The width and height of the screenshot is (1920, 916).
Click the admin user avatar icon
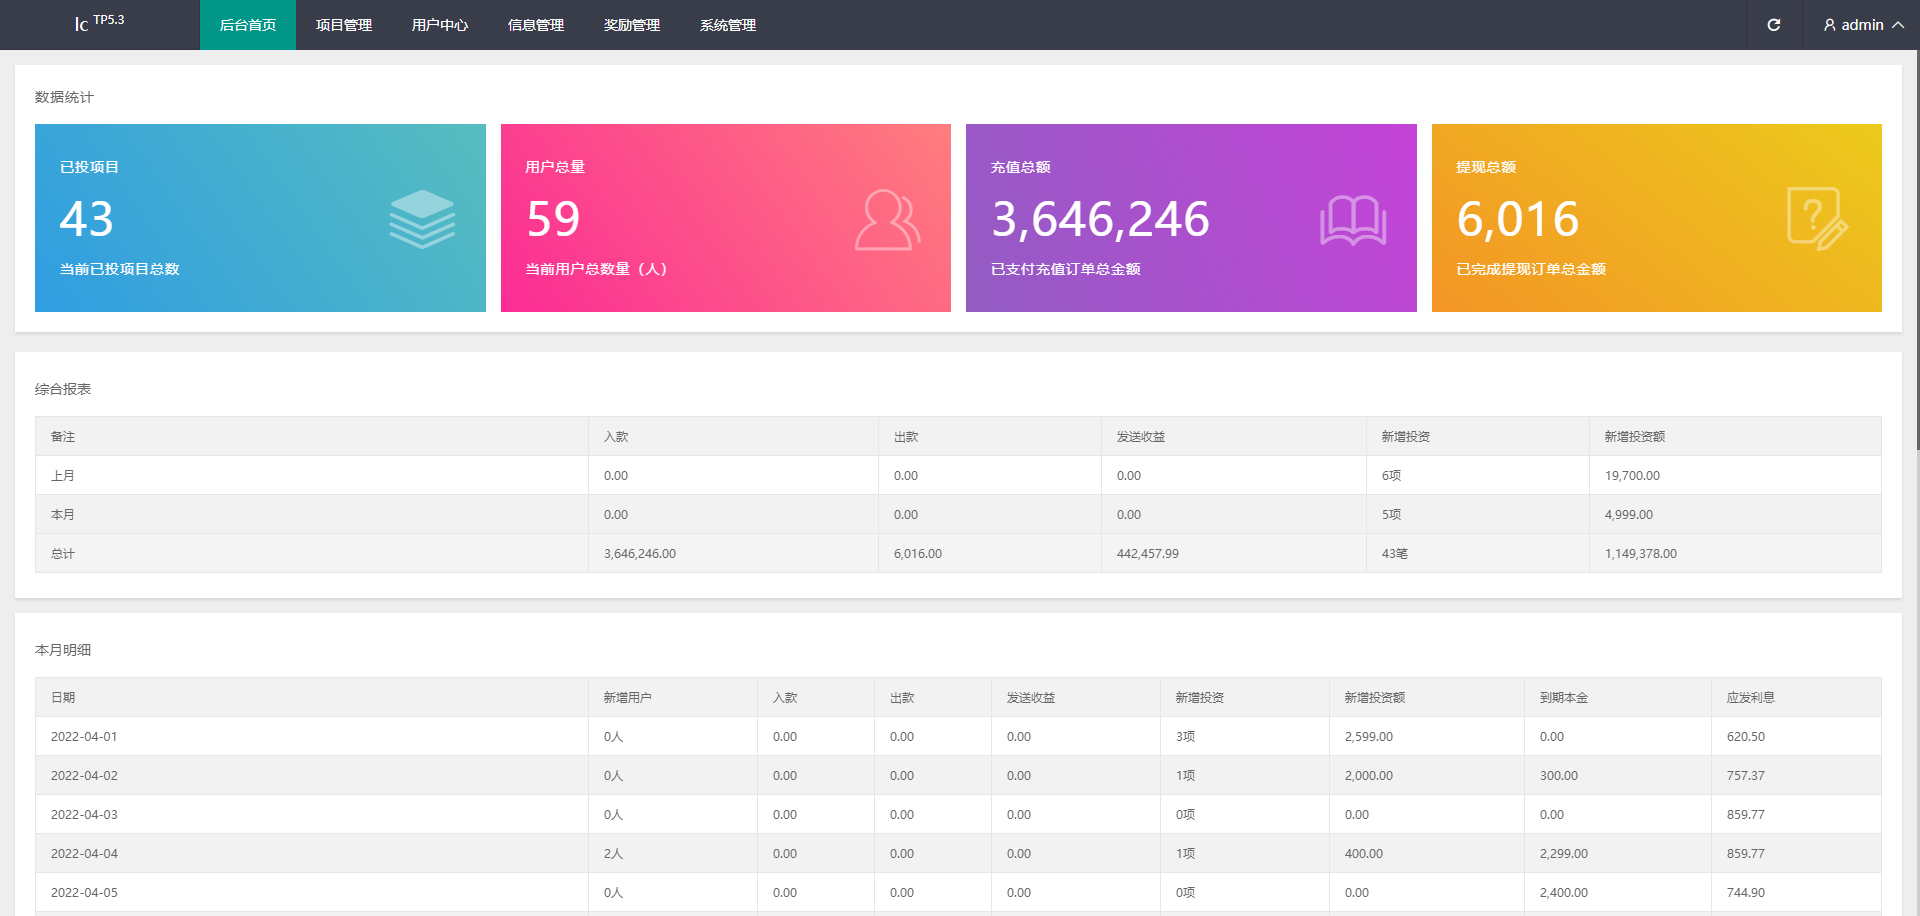point(1829,25)
